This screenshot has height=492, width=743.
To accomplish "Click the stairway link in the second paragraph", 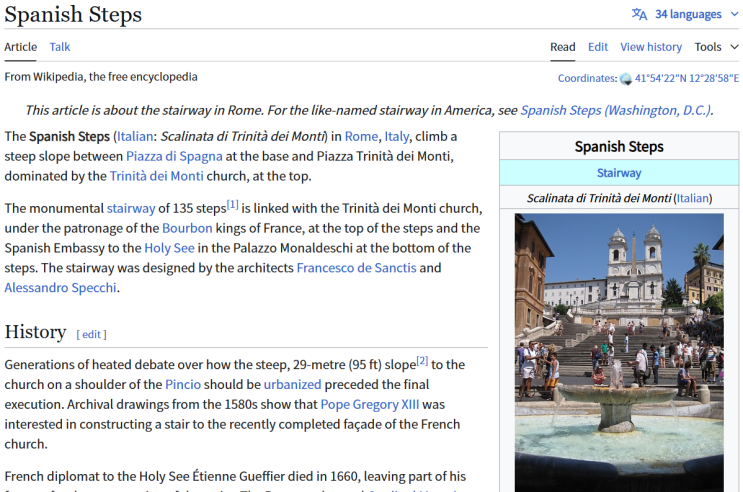I will (x=131, y=209).
